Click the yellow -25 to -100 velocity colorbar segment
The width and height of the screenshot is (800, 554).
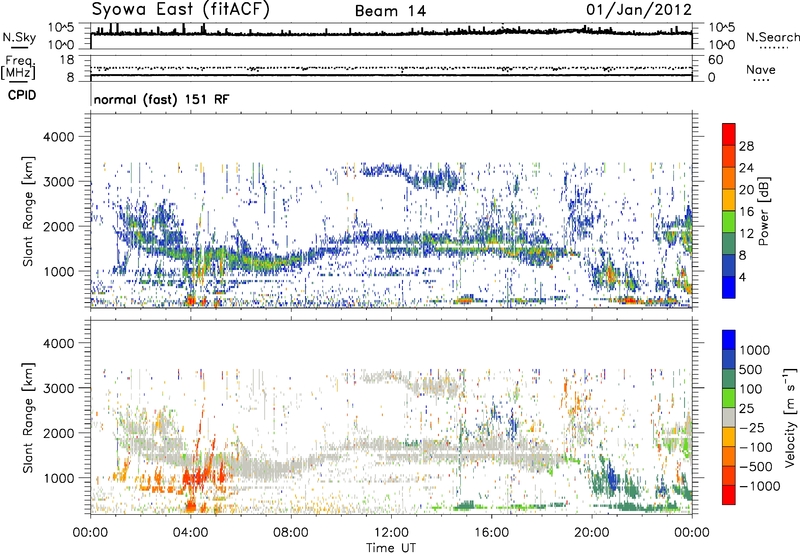729,437
